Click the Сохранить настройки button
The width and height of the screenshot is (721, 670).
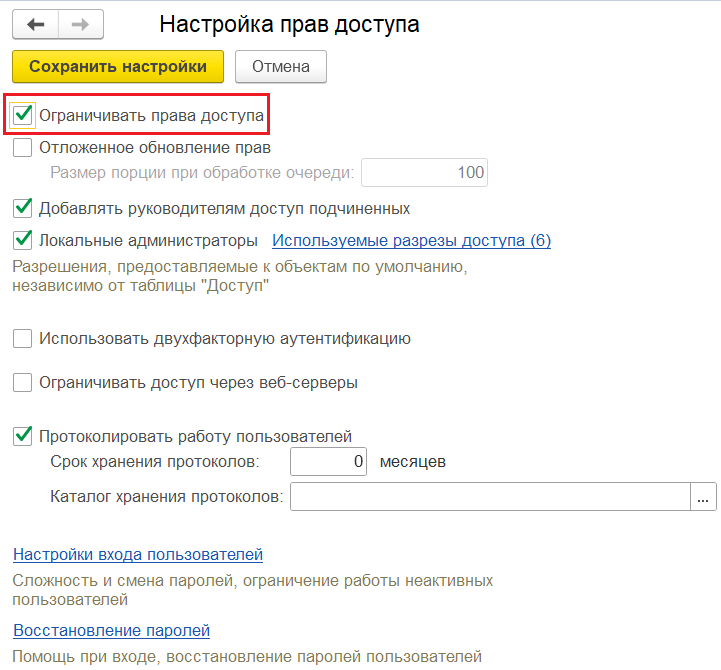(x=118, y=67)
